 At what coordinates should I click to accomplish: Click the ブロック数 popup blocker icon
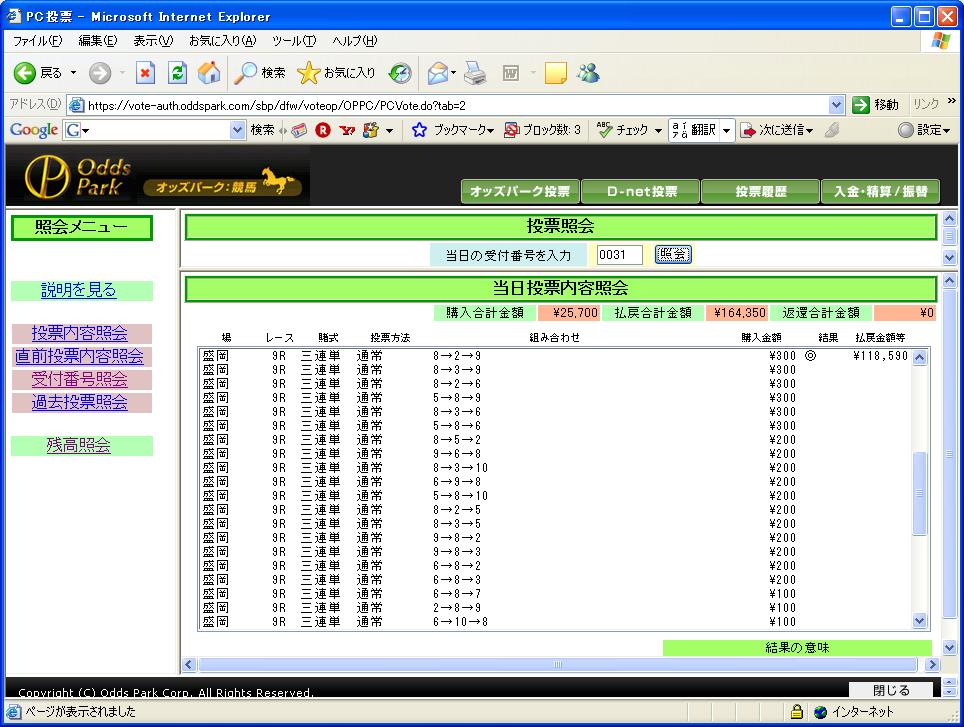pos(511,130)
